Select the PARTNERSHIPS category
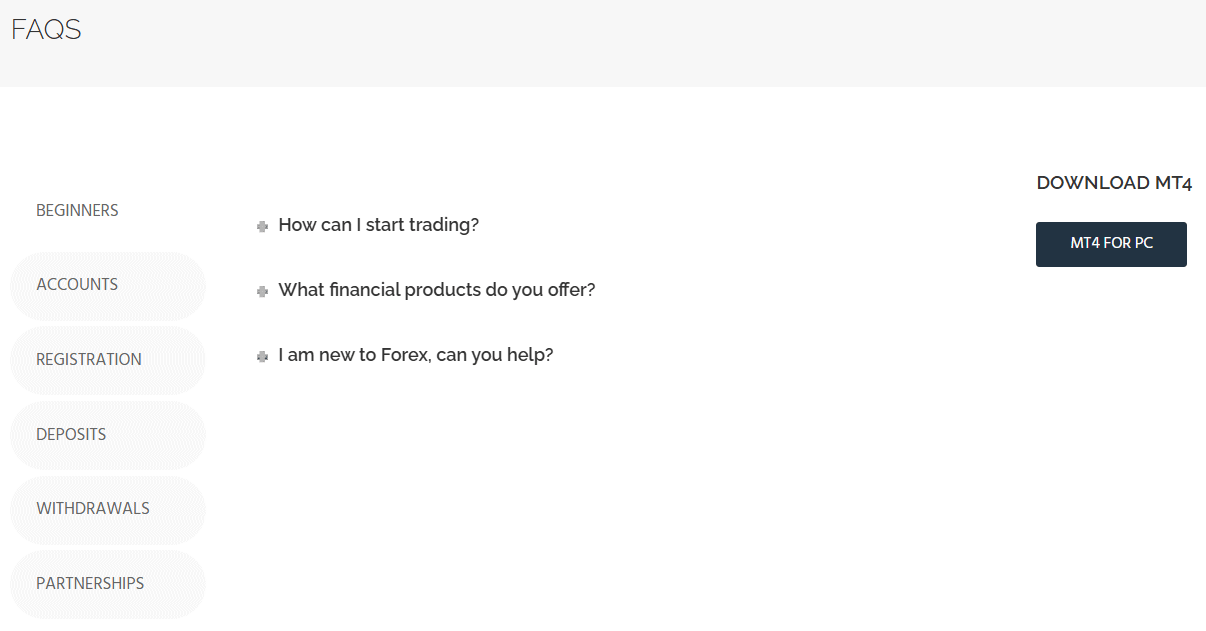 90,583
